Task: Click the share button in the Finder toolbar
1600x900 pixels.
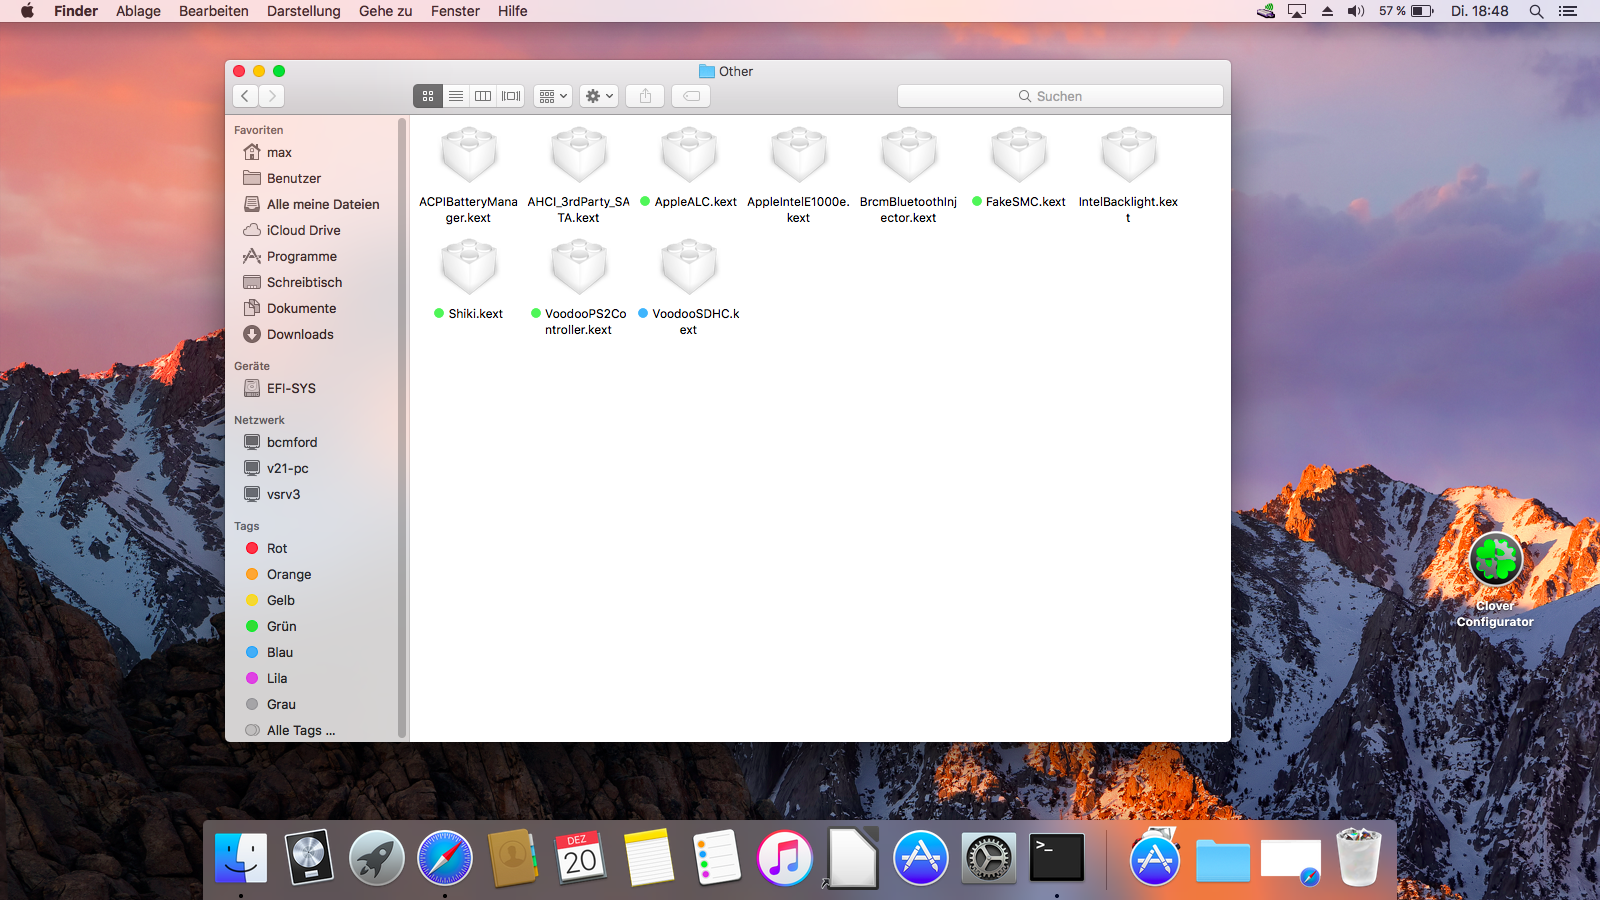Action: click(645, 96)
